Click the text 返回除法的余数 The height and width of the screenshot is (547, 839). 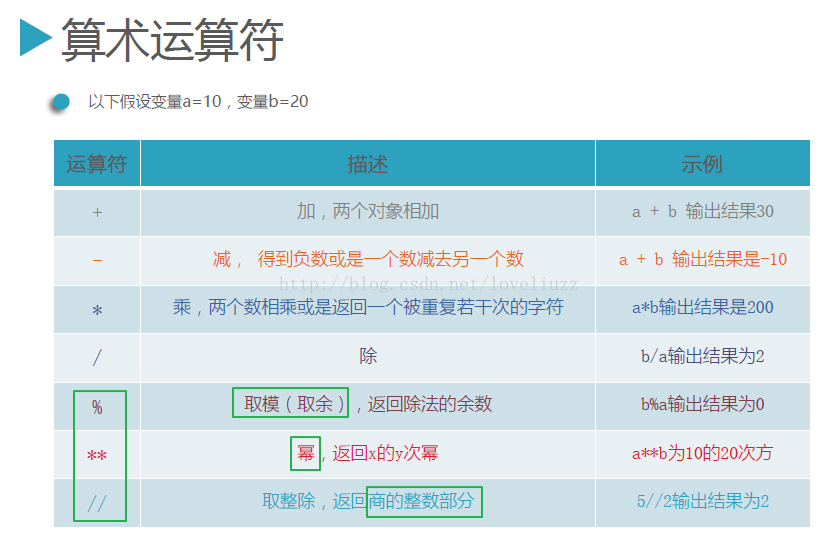click(430, 404)
